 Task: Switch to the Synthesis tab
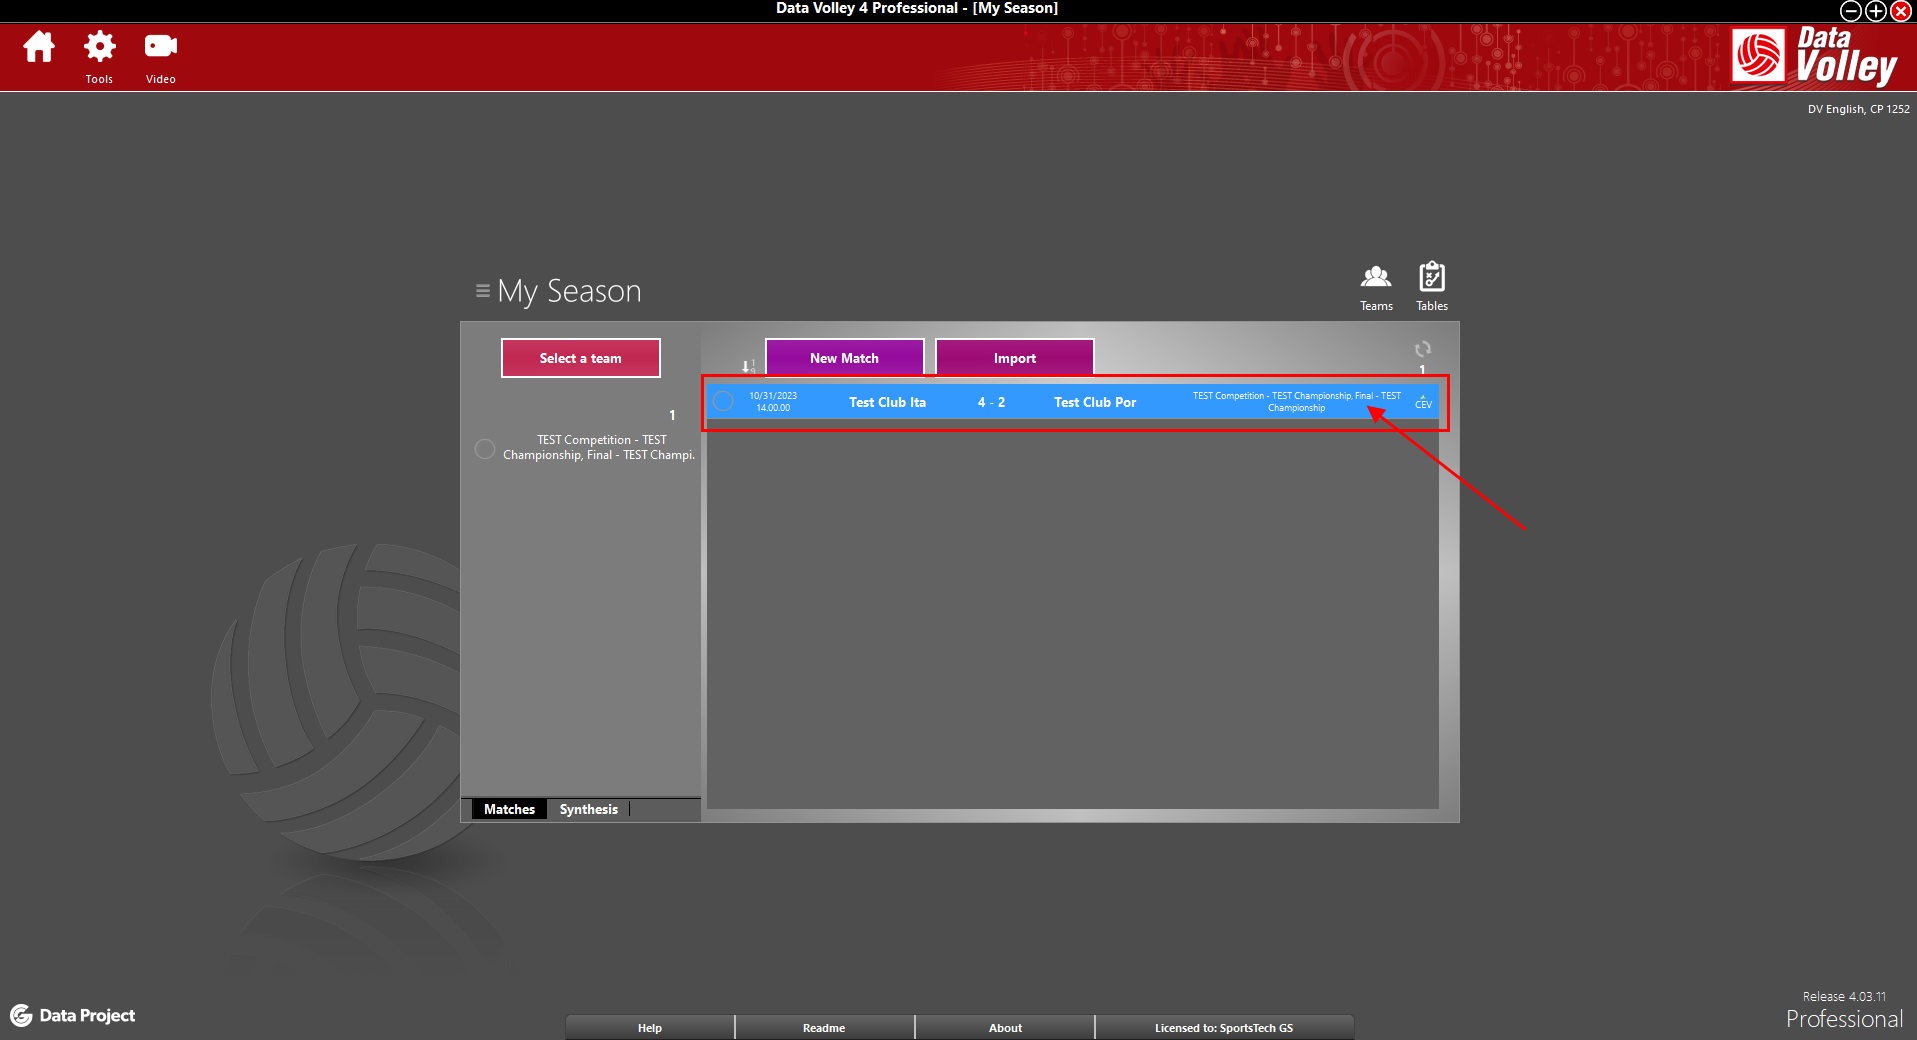pos(588,809)
